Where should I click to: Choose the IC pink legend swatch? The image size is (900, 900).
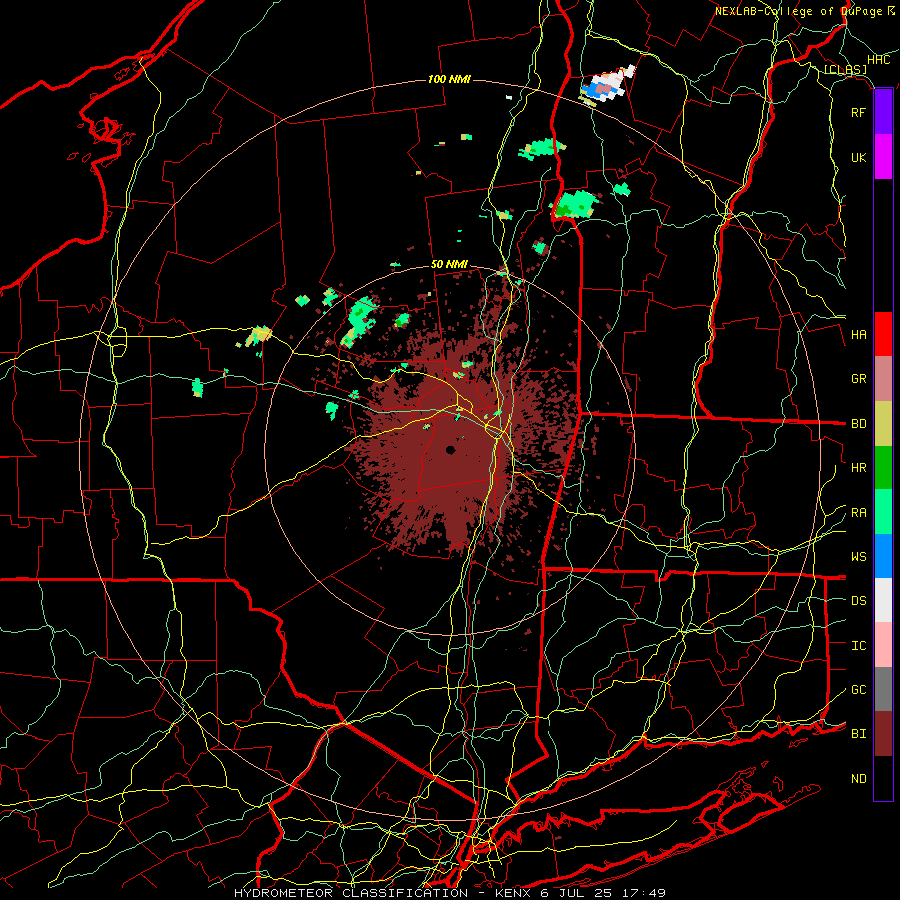click(883, 645)
